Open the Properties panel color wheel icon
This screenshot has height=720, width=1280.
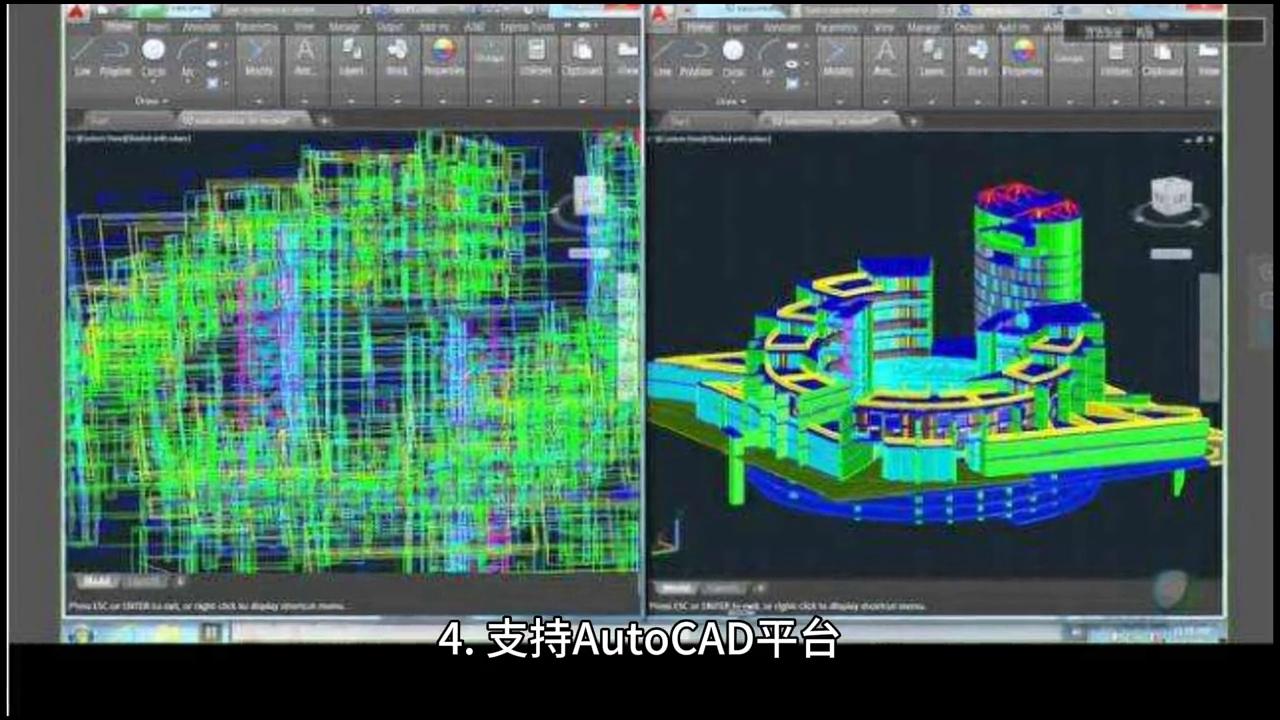pos(443,50)
